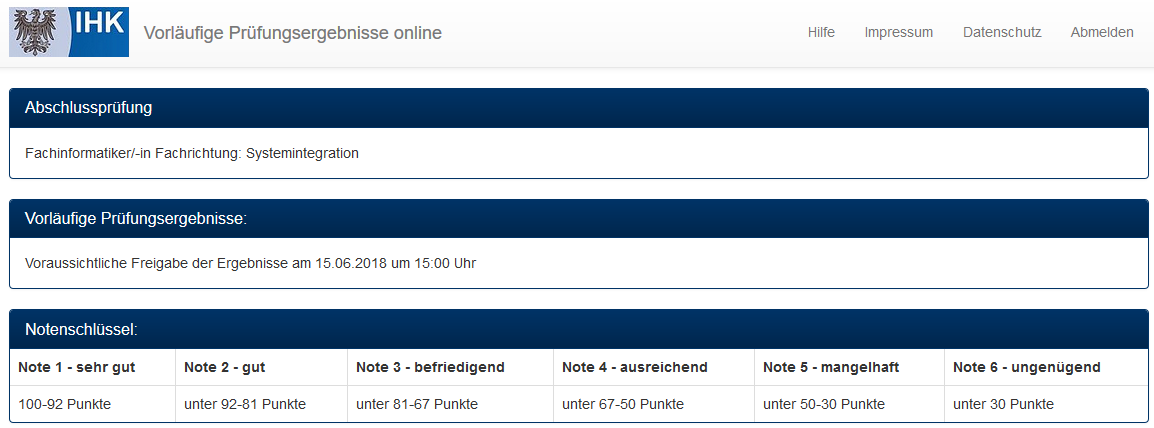Click the unter 67-50 Punkte cell
Viewport: 1154px width, 428px height.
coord(622,404)
